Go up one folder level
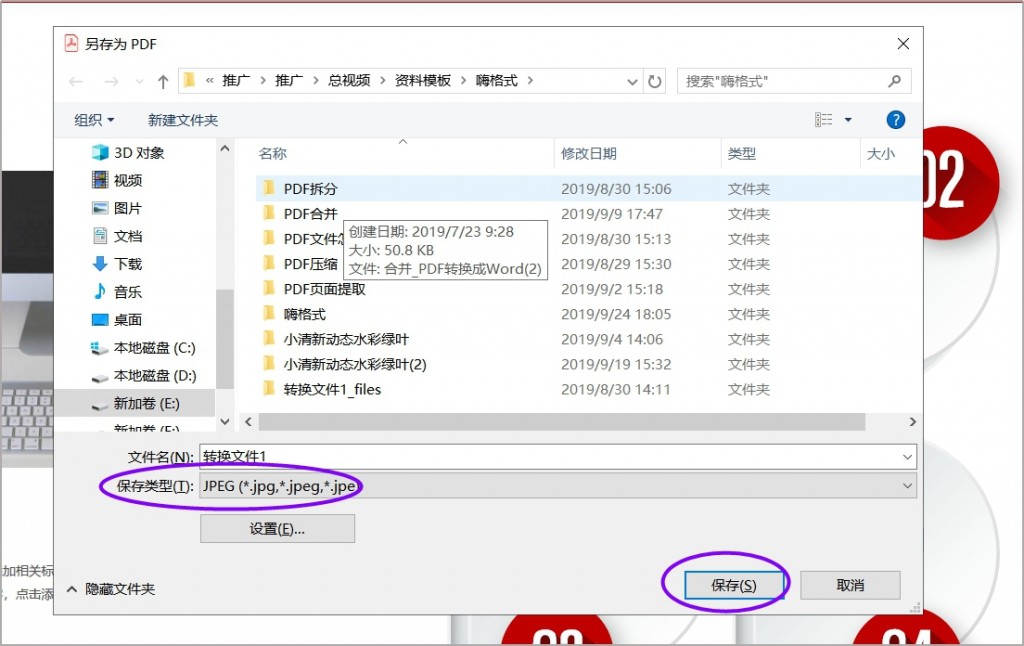Viewport: 1024px width, 646px height. coord(163,82)
